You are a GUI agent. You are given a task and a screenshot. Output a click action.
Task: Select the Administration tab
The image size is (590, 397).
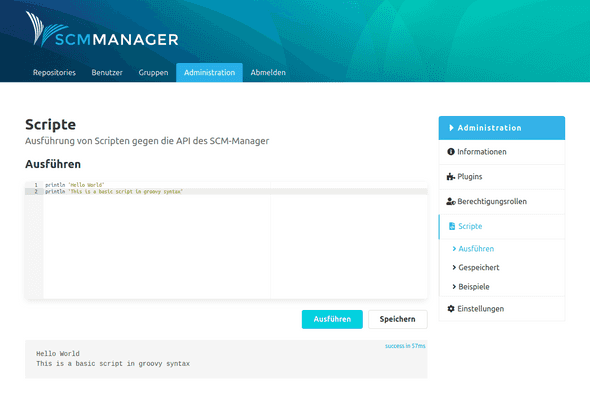209,73
